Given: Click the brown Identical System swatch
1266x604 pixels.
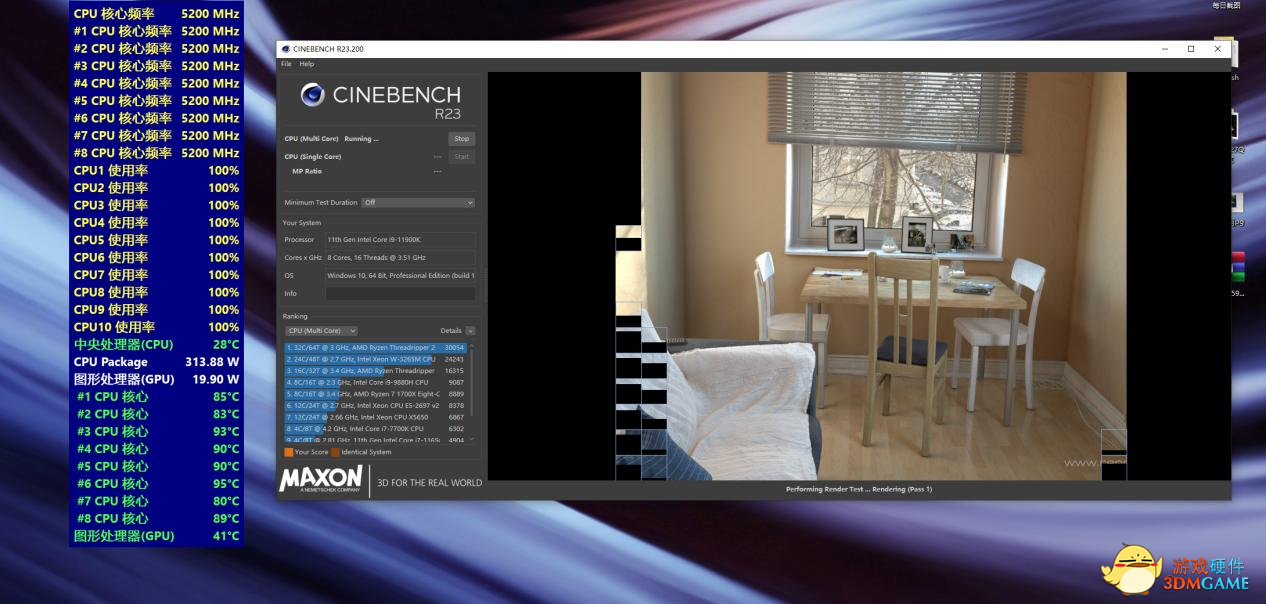Looking at the screenshot, I should pyautogui.click(x=335, y=452).
